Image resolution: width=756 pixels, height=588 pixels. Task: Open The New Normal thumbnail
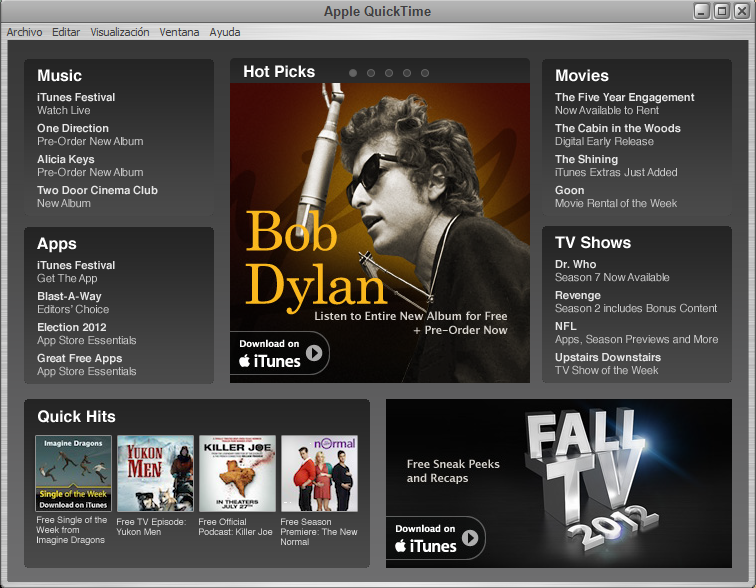[319, 473]
